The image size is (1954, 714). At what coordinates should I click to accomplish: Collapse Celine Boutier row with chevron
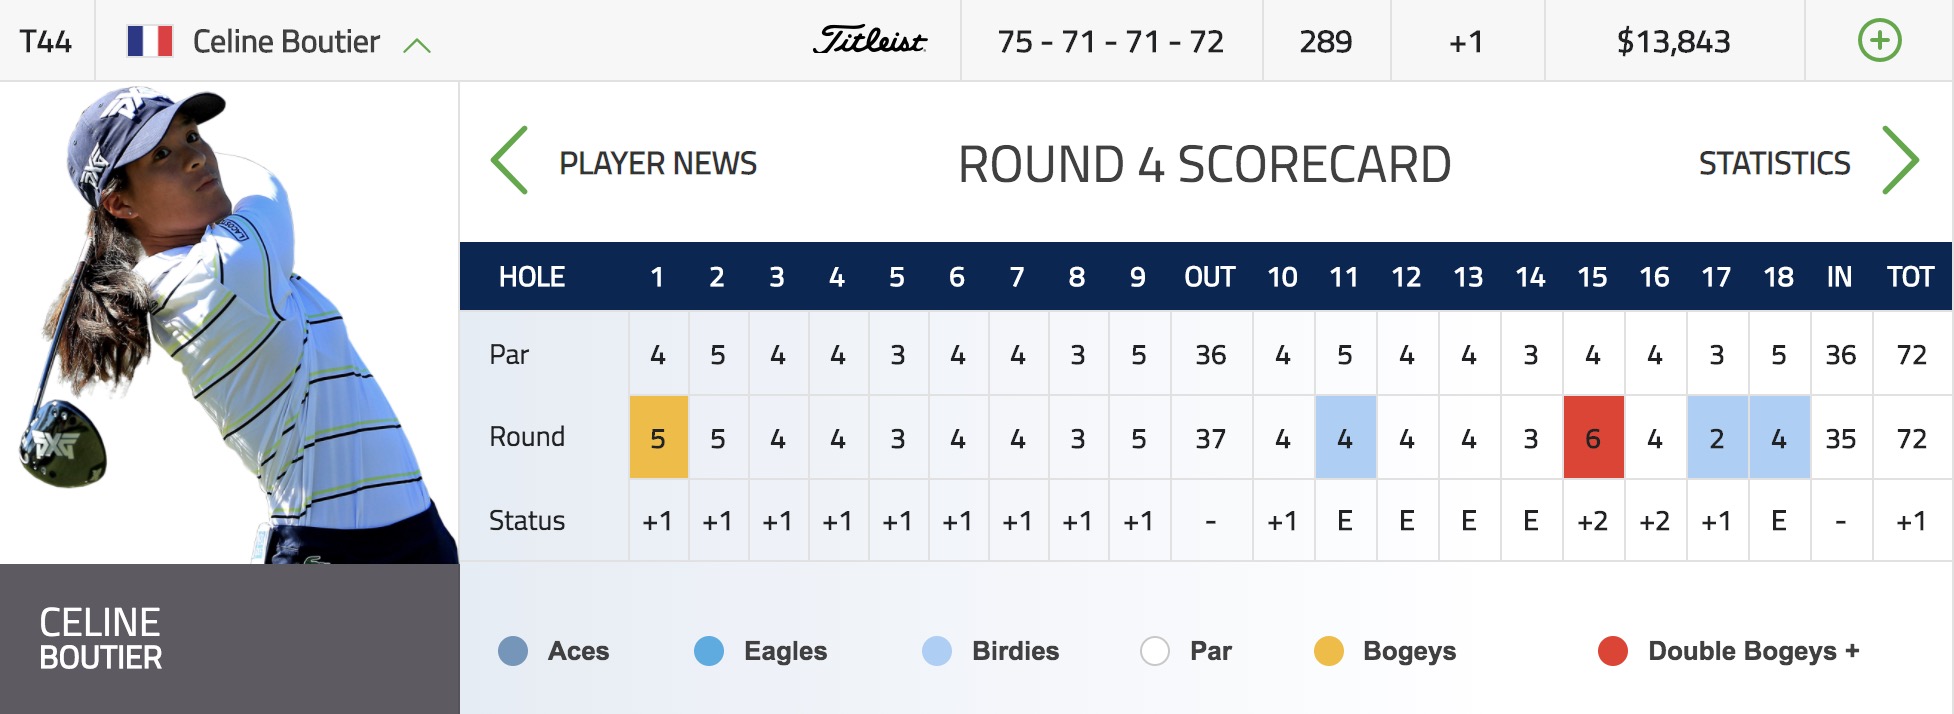click(x=416, y=45)
